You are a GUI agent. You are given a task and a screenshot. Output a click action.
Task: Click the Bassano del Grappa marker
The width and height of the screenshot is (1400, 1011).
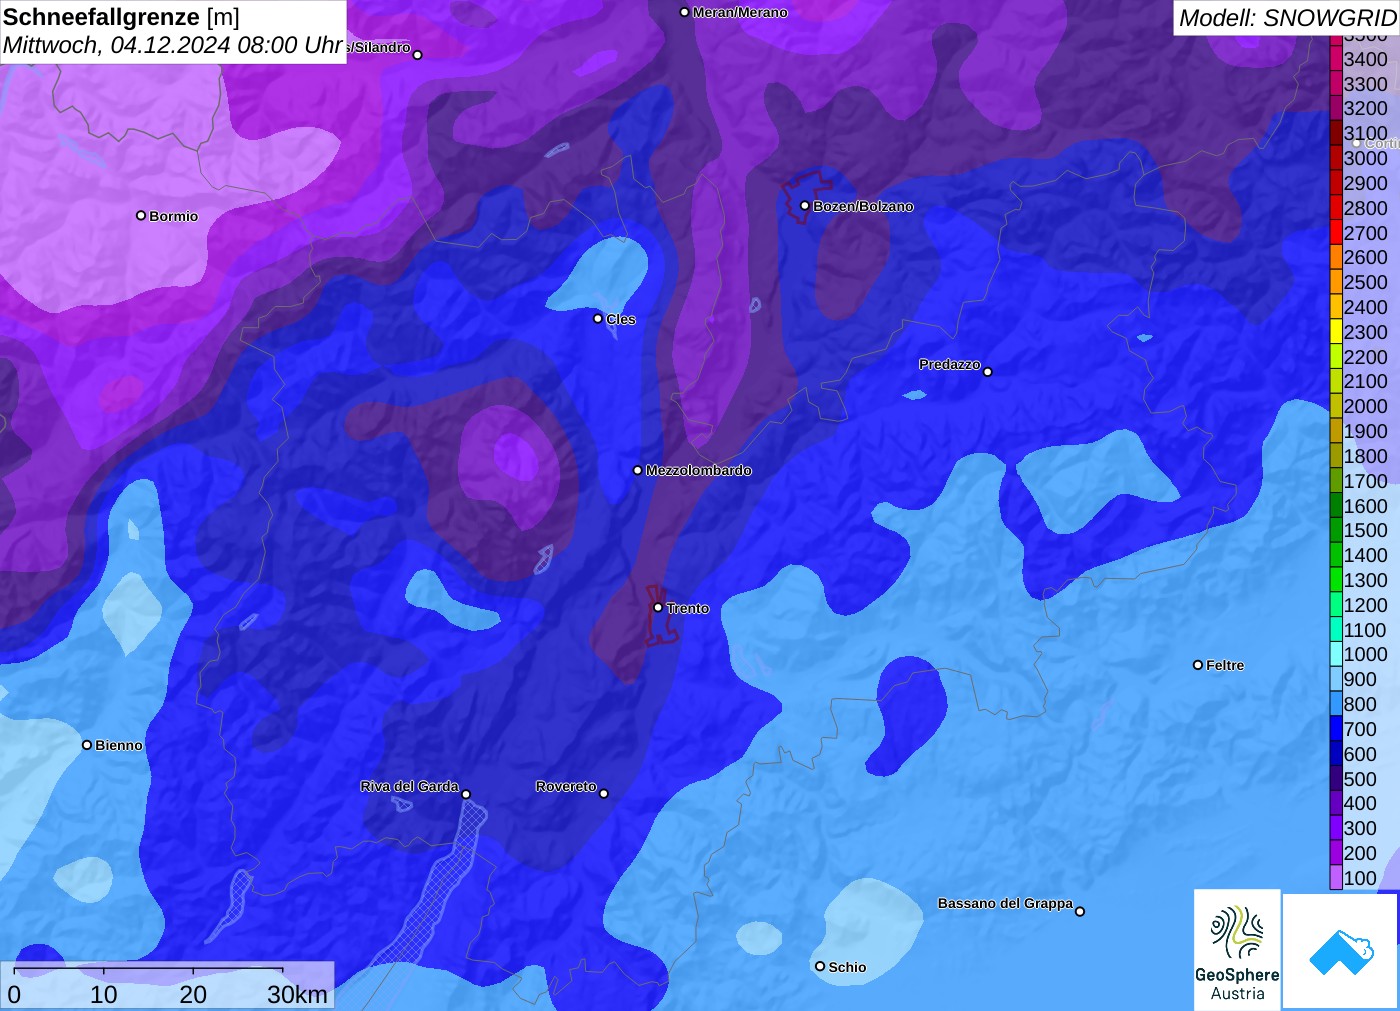(x=1080, y=910)
